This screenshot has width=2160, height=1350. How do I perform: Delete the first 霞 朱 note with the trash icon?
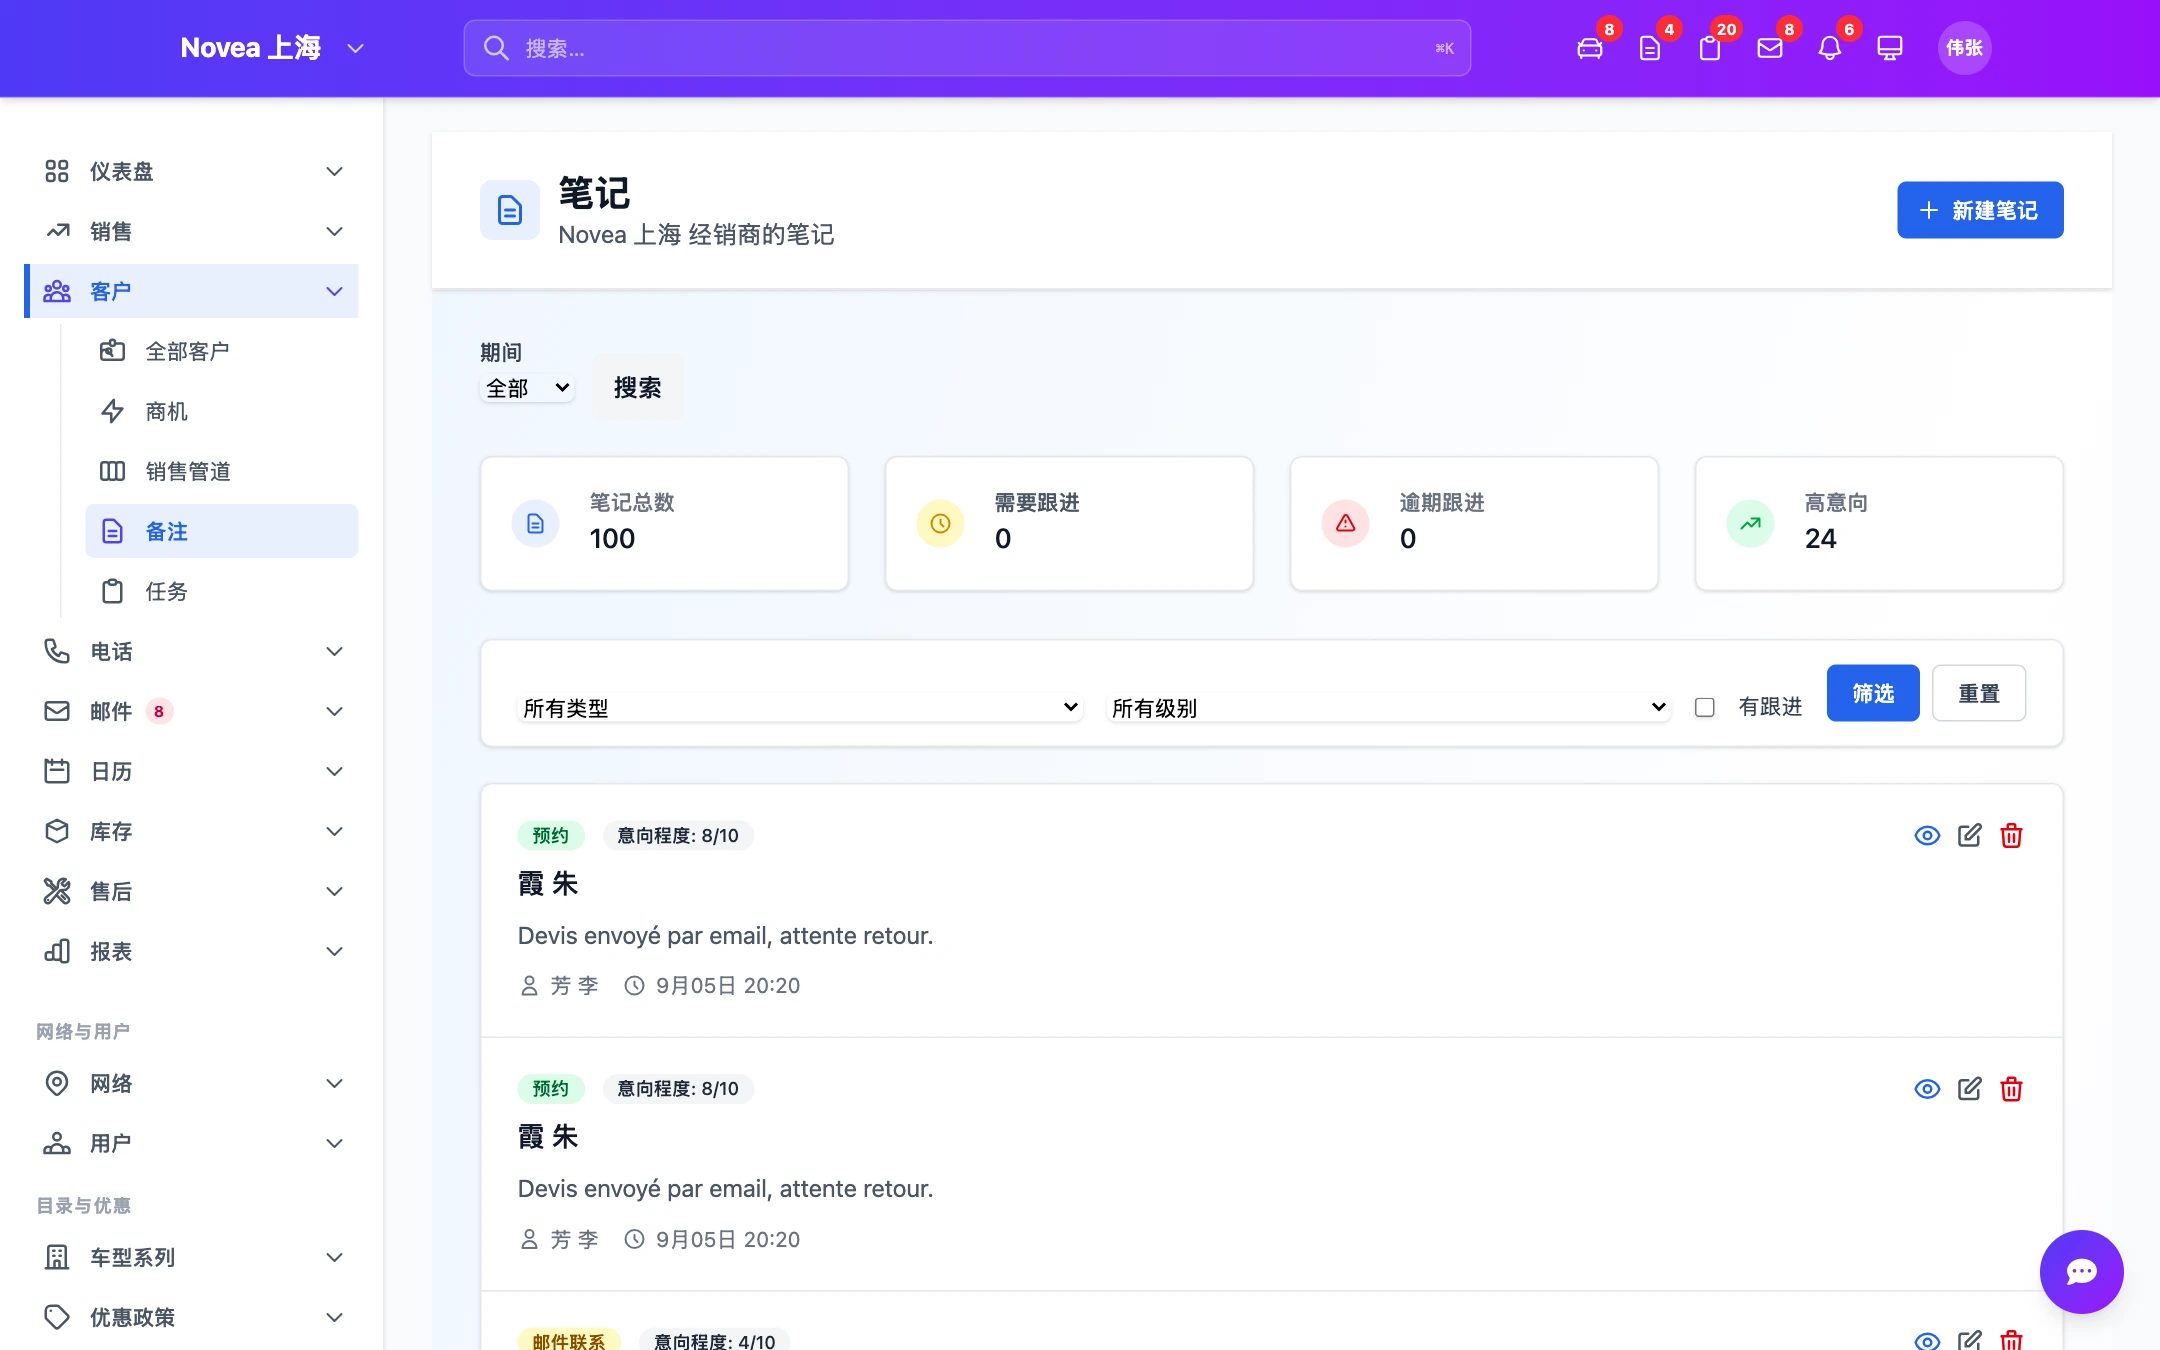click(x=2011, y=835)
